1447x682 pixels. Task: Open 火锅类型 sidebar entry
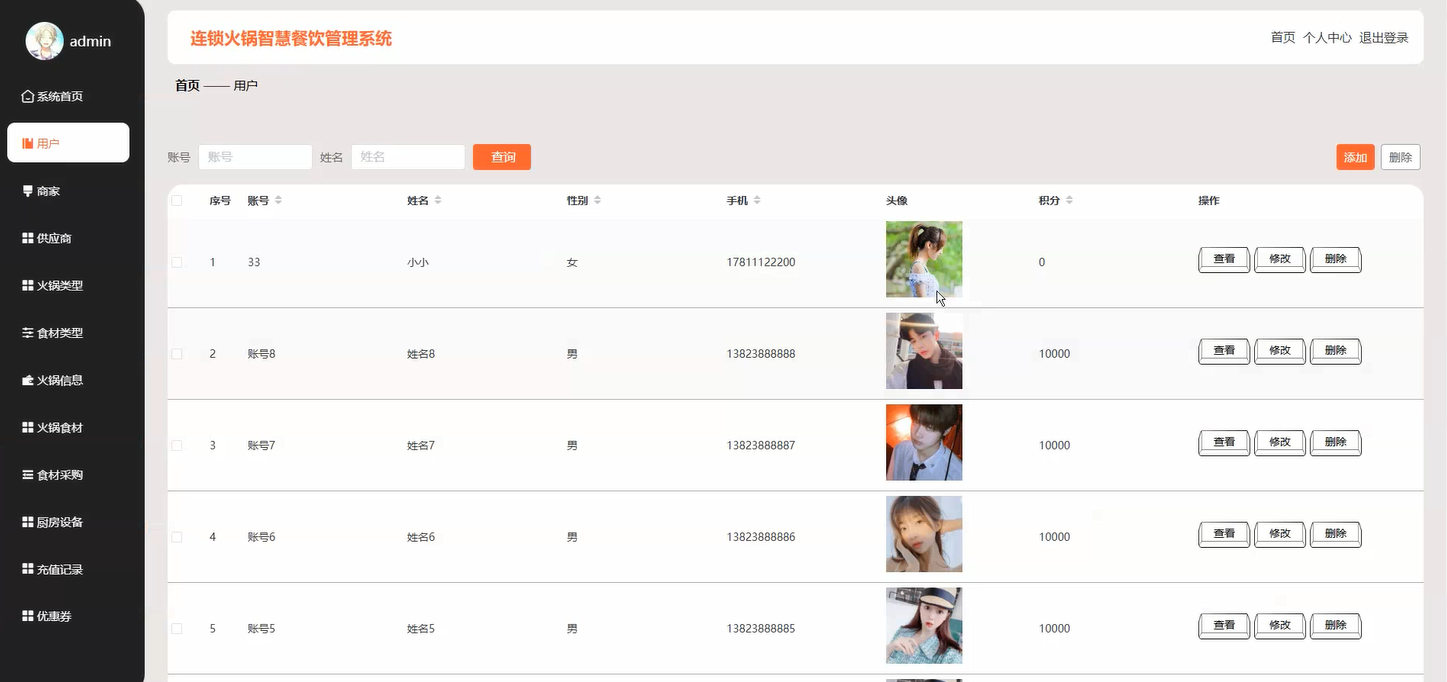(52, 285)
